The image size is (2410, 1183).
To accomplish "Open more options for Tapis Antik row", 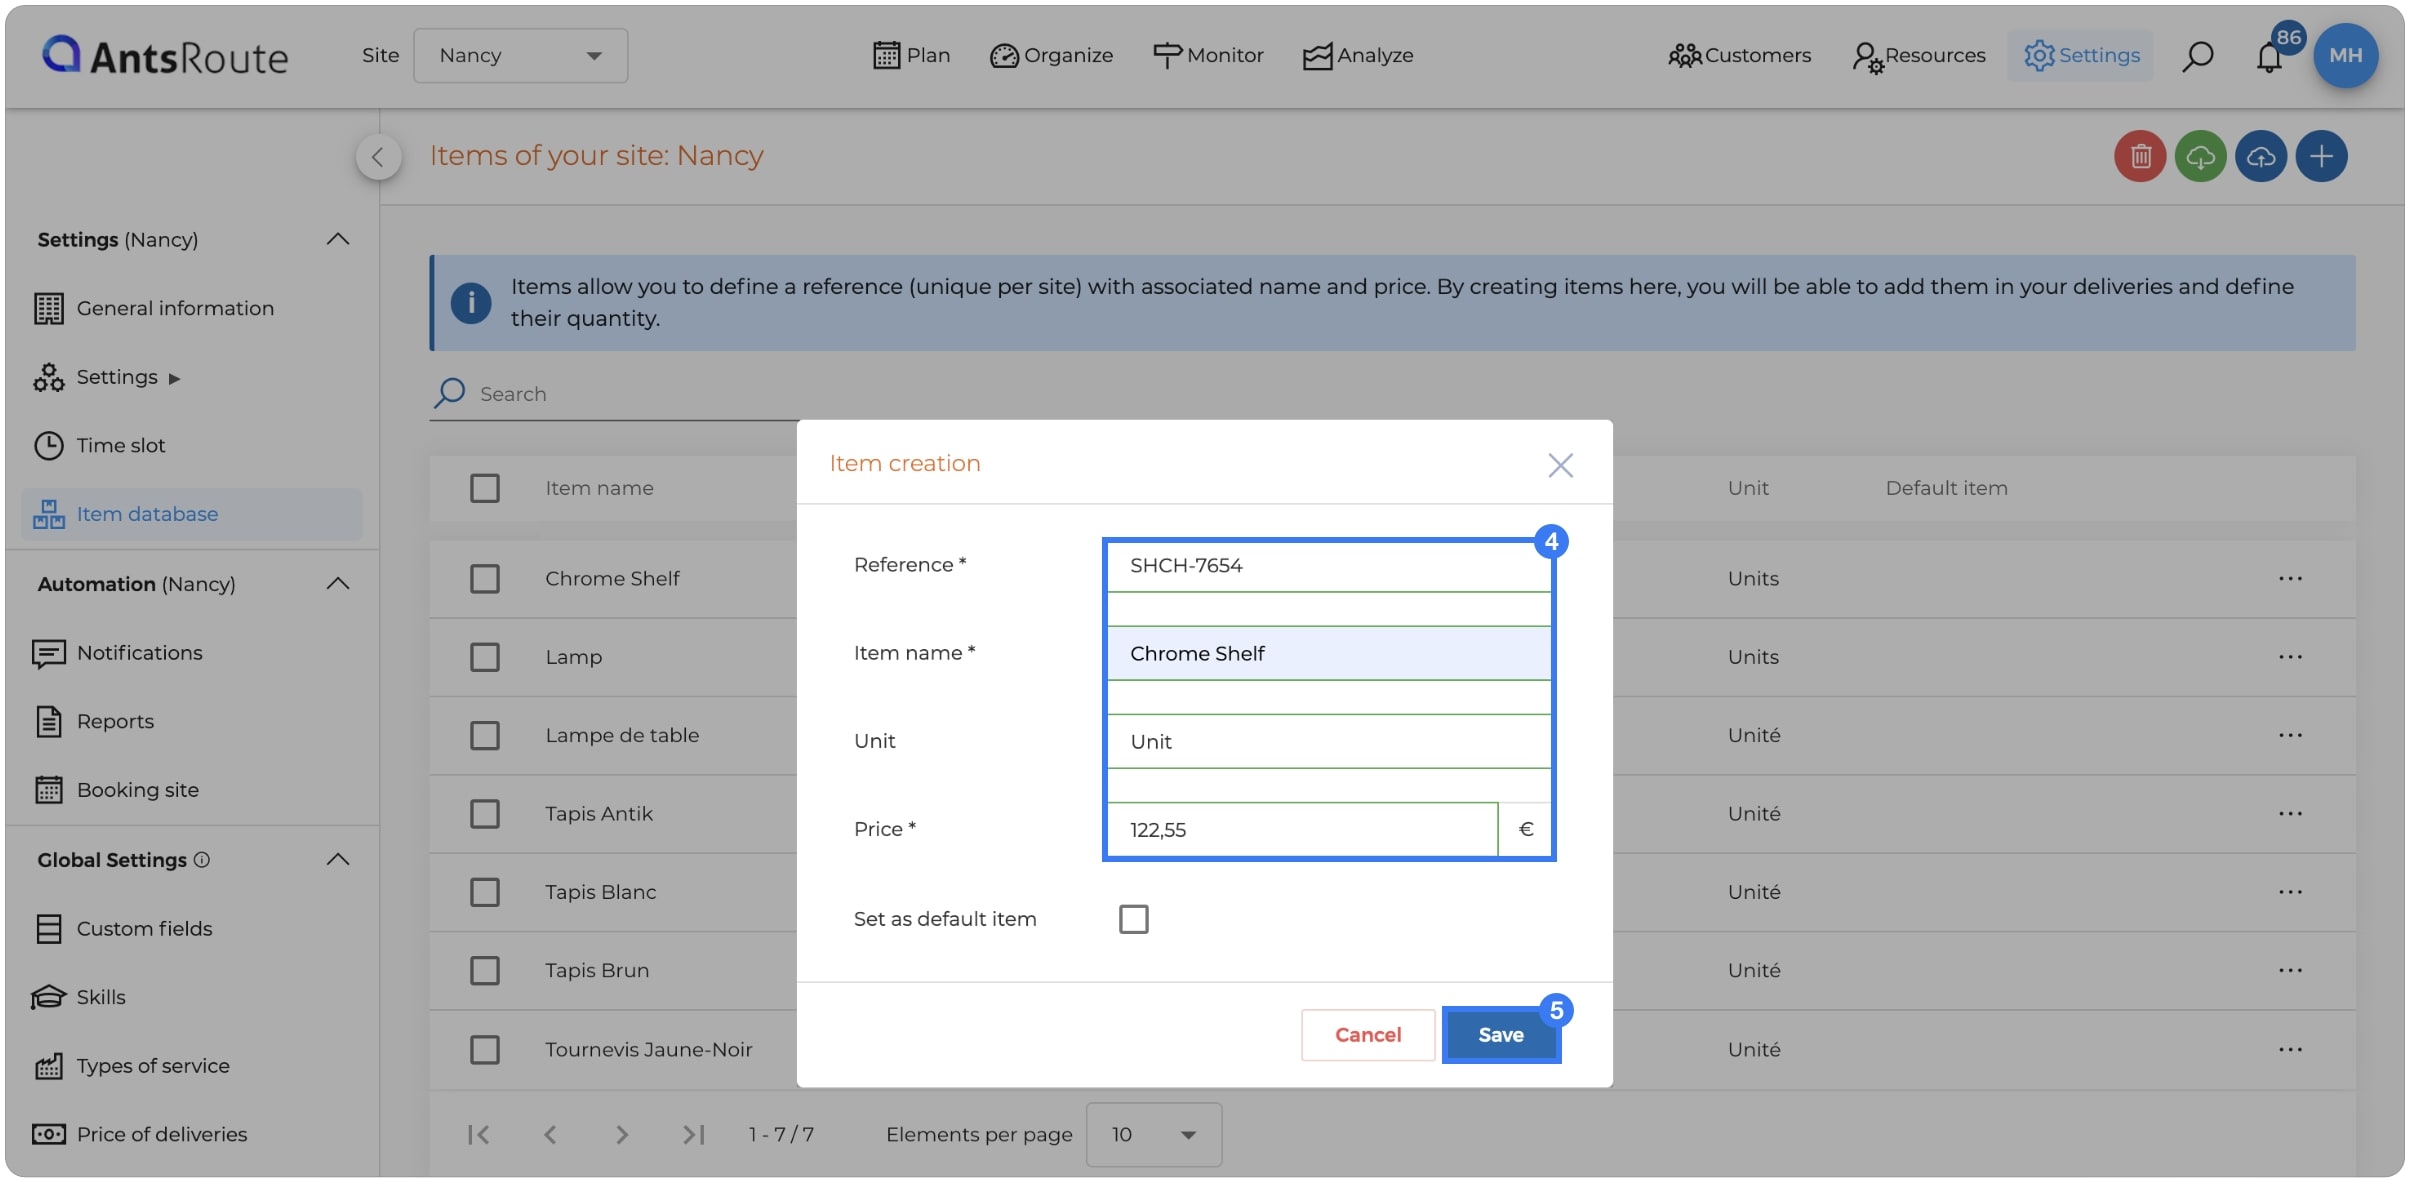I will click(2290, 813).
